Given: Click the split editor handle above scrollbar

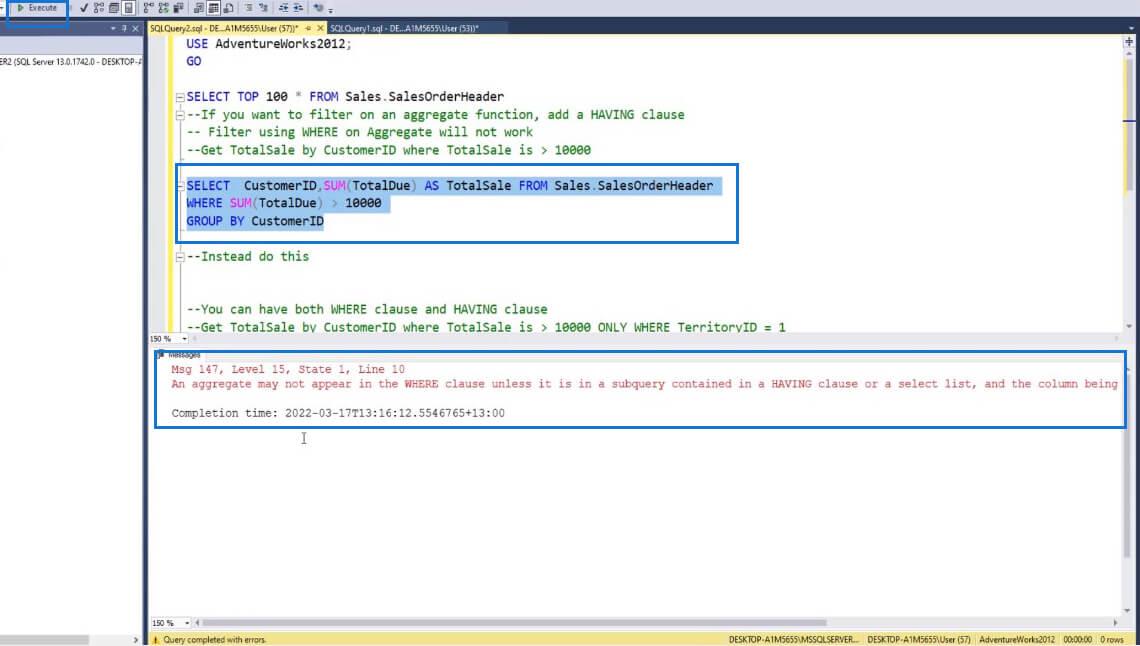Looking at the screenshot, I should coord(1129,42).
